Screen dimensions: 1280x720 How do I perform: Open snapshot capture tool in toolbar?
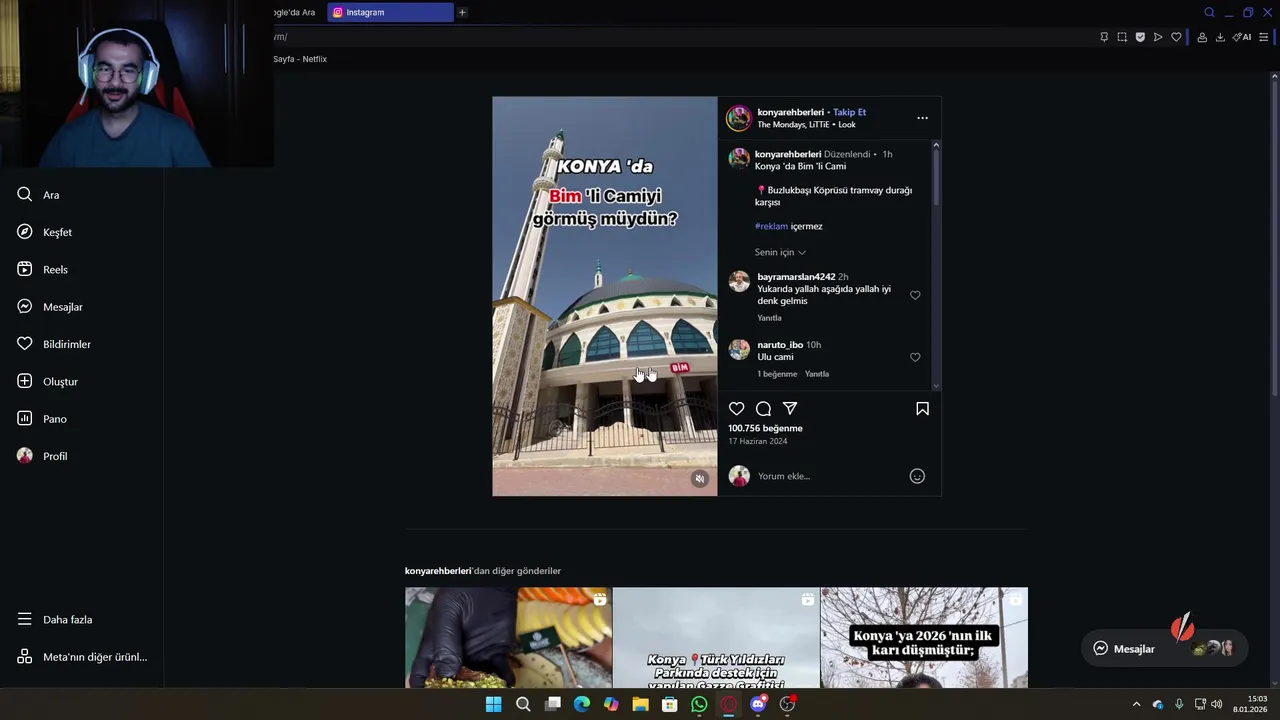[1122, 37]
